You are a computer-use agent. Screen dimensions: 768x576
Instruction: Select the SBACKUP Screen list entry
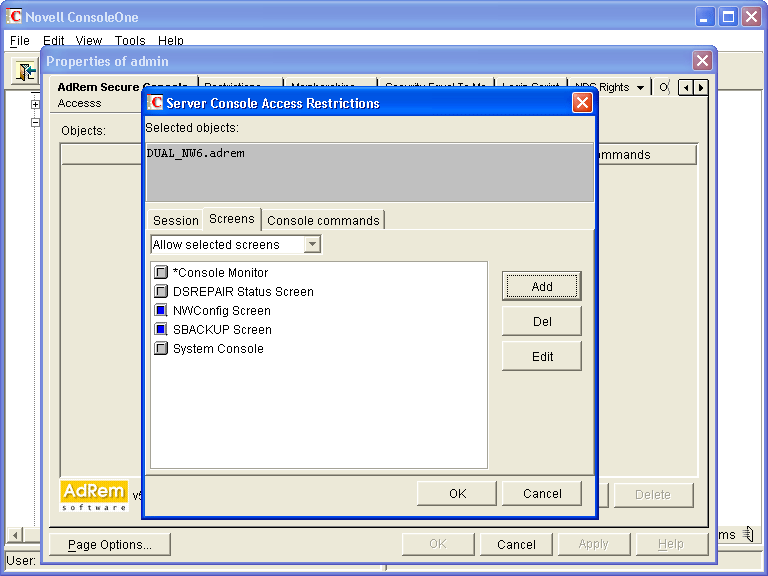click(x=222, y=330)
